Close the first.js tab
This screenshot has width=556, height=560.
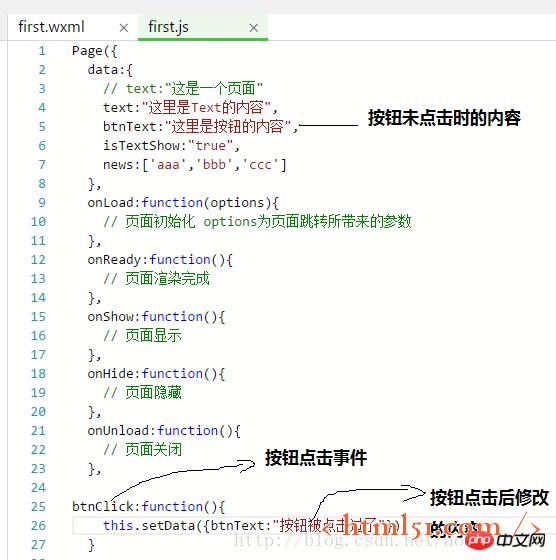254,28
